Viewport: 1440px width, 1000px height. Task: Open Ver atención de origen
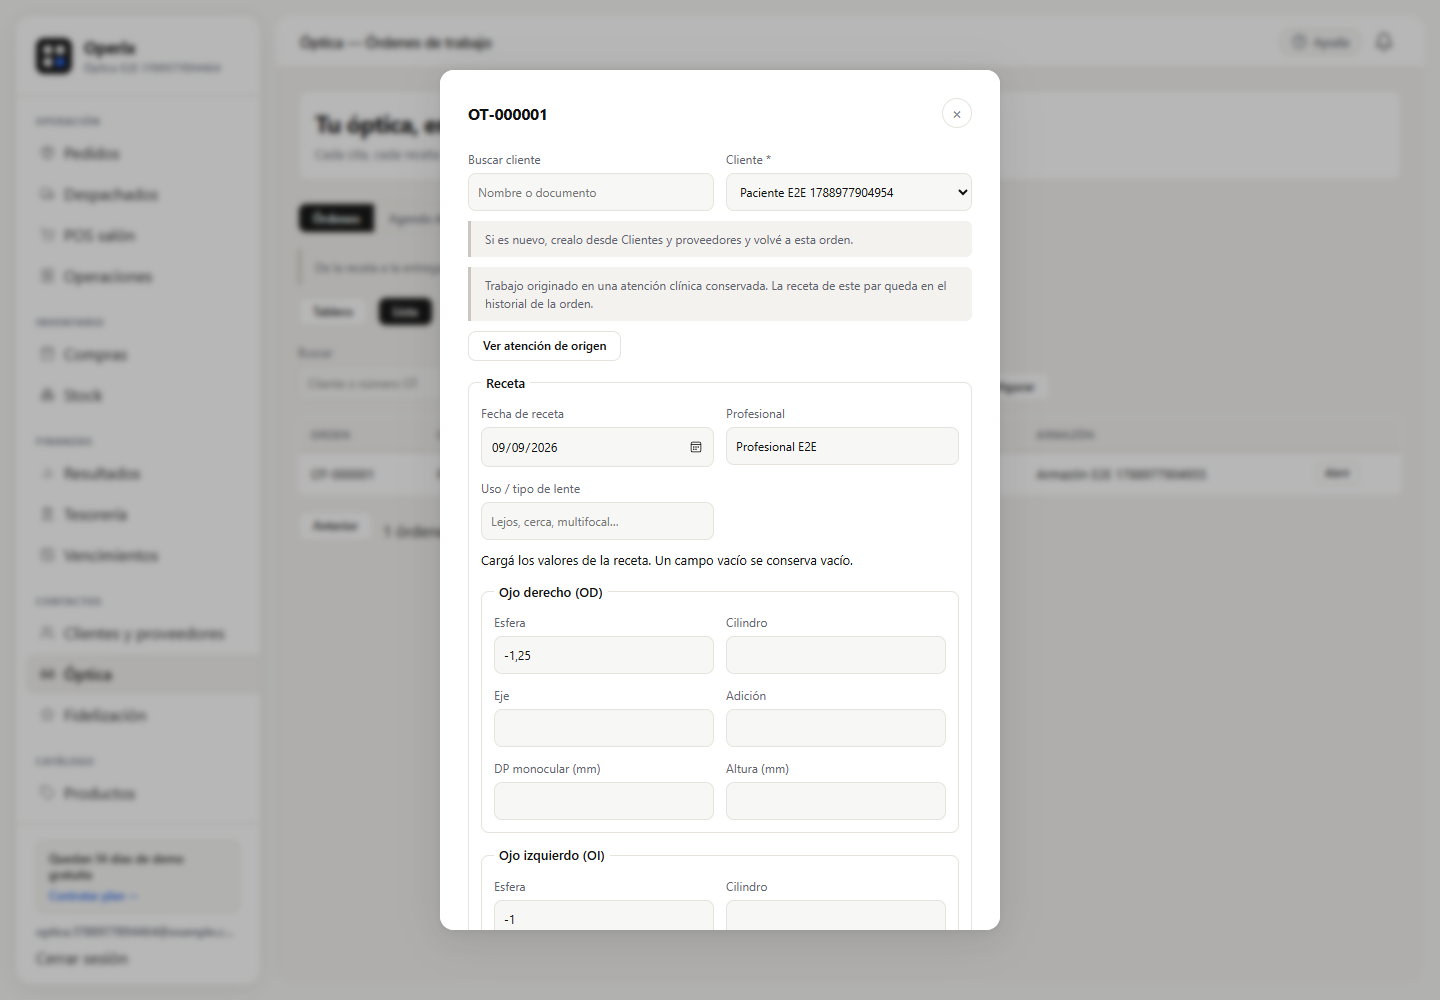544,346
